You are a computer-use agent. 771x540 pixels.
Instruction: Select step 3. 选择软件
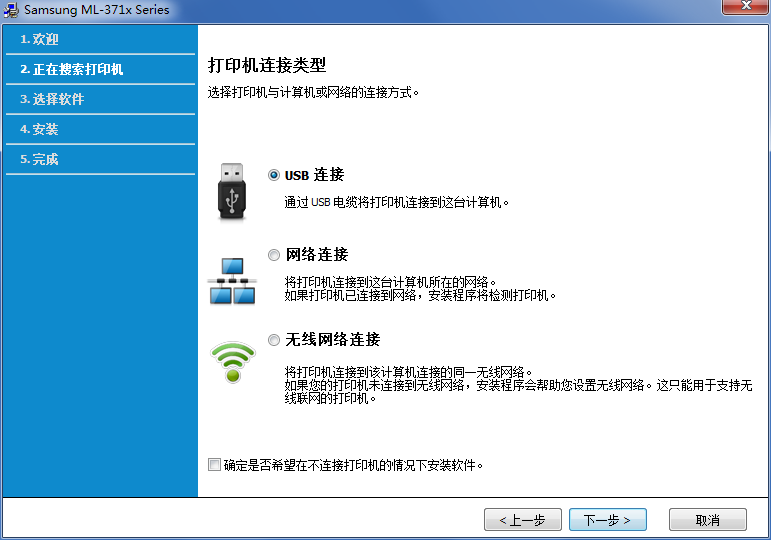100,99
